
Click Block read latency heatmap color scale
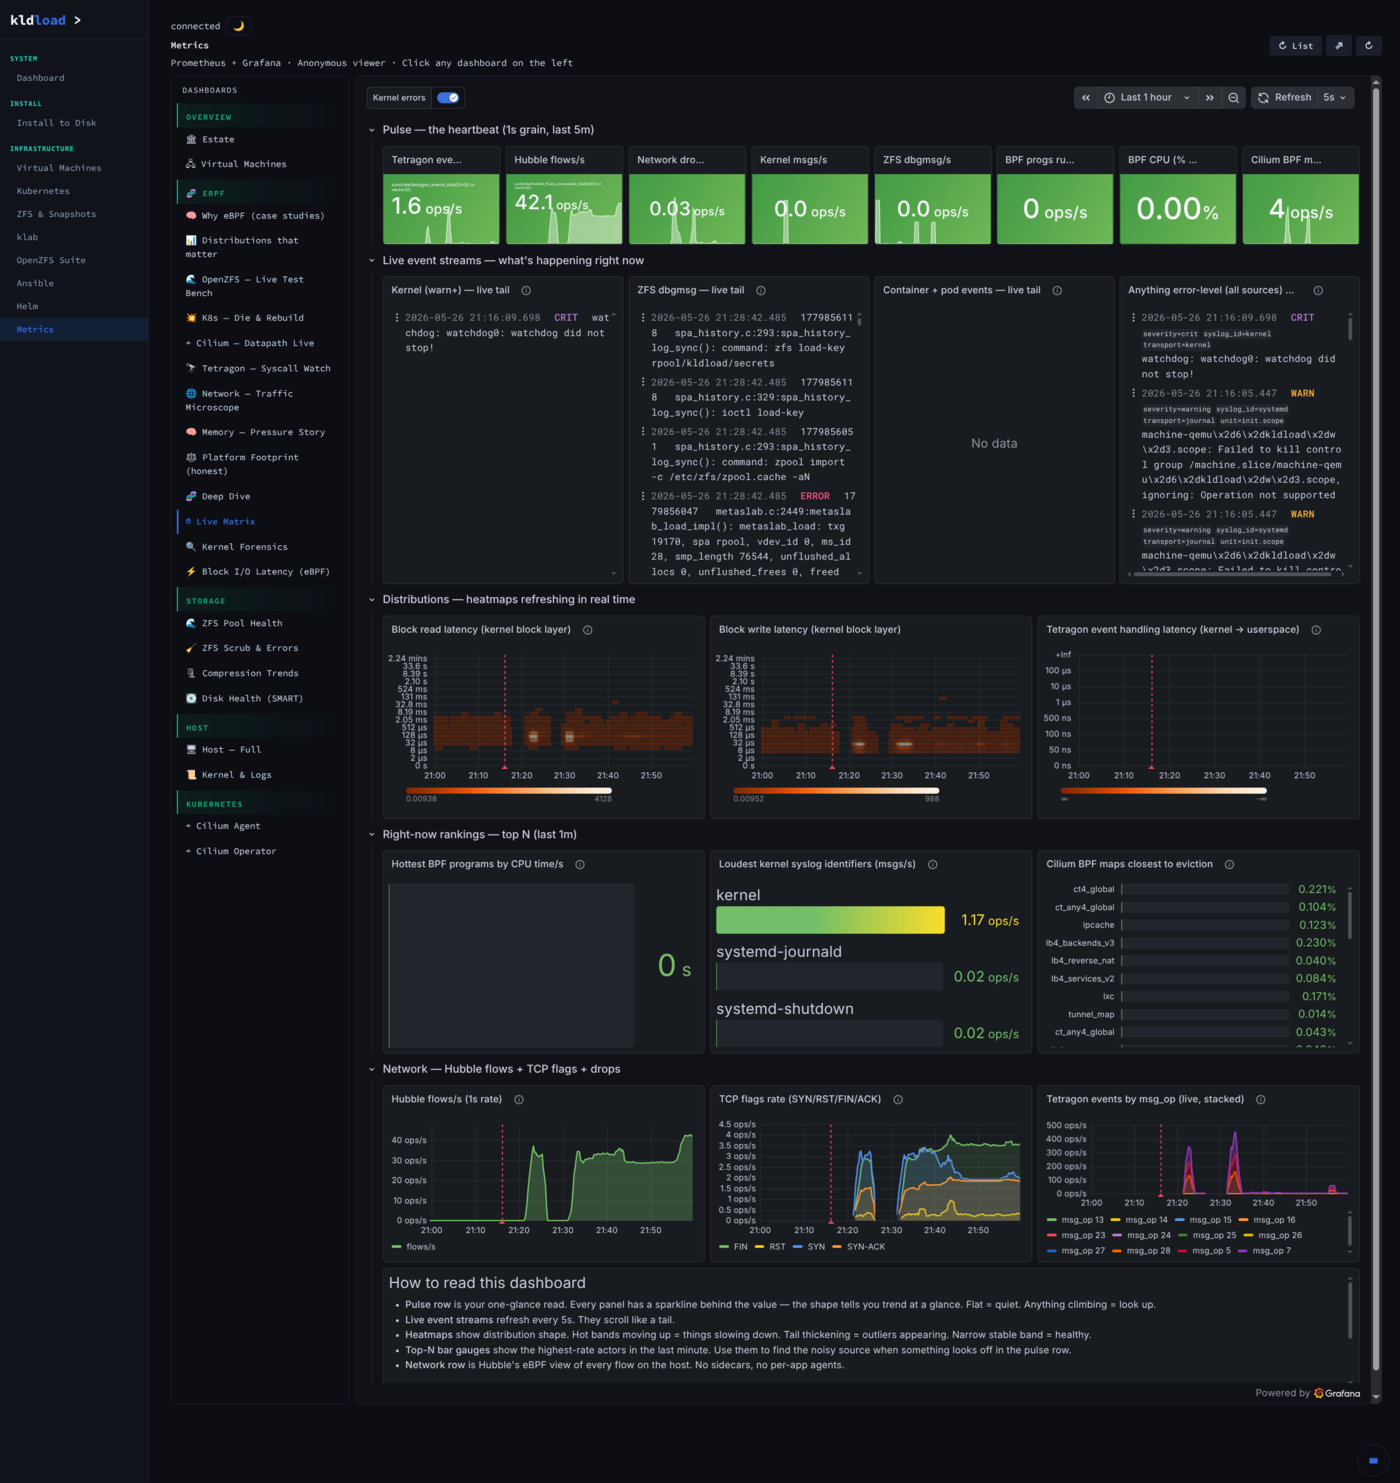coord(508,790)
